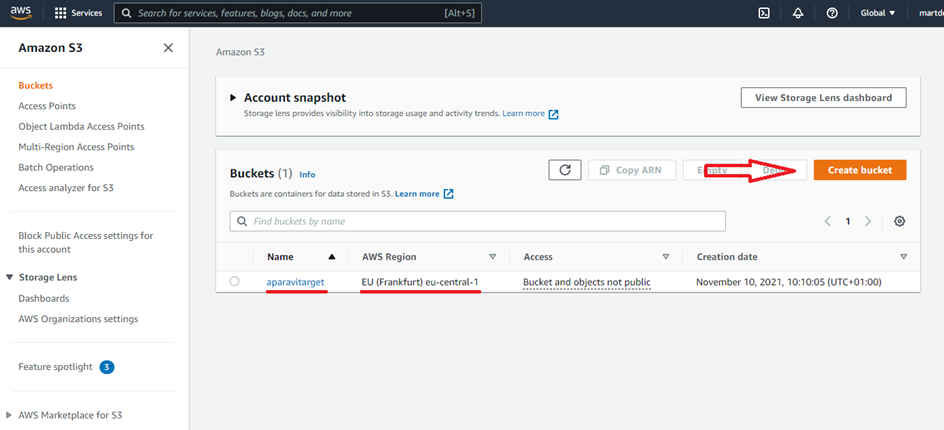Navigate to Batch Operations
This screenshot has height=430, width=944.
(x=56, y=167)
